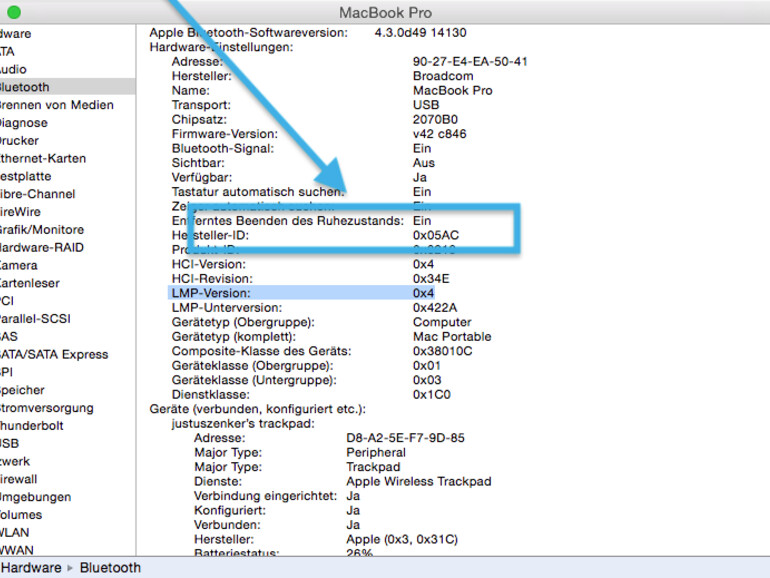Click the Bluetooth software version 4.3.0d49 14130
770x578 pixels.
[420, 32]
